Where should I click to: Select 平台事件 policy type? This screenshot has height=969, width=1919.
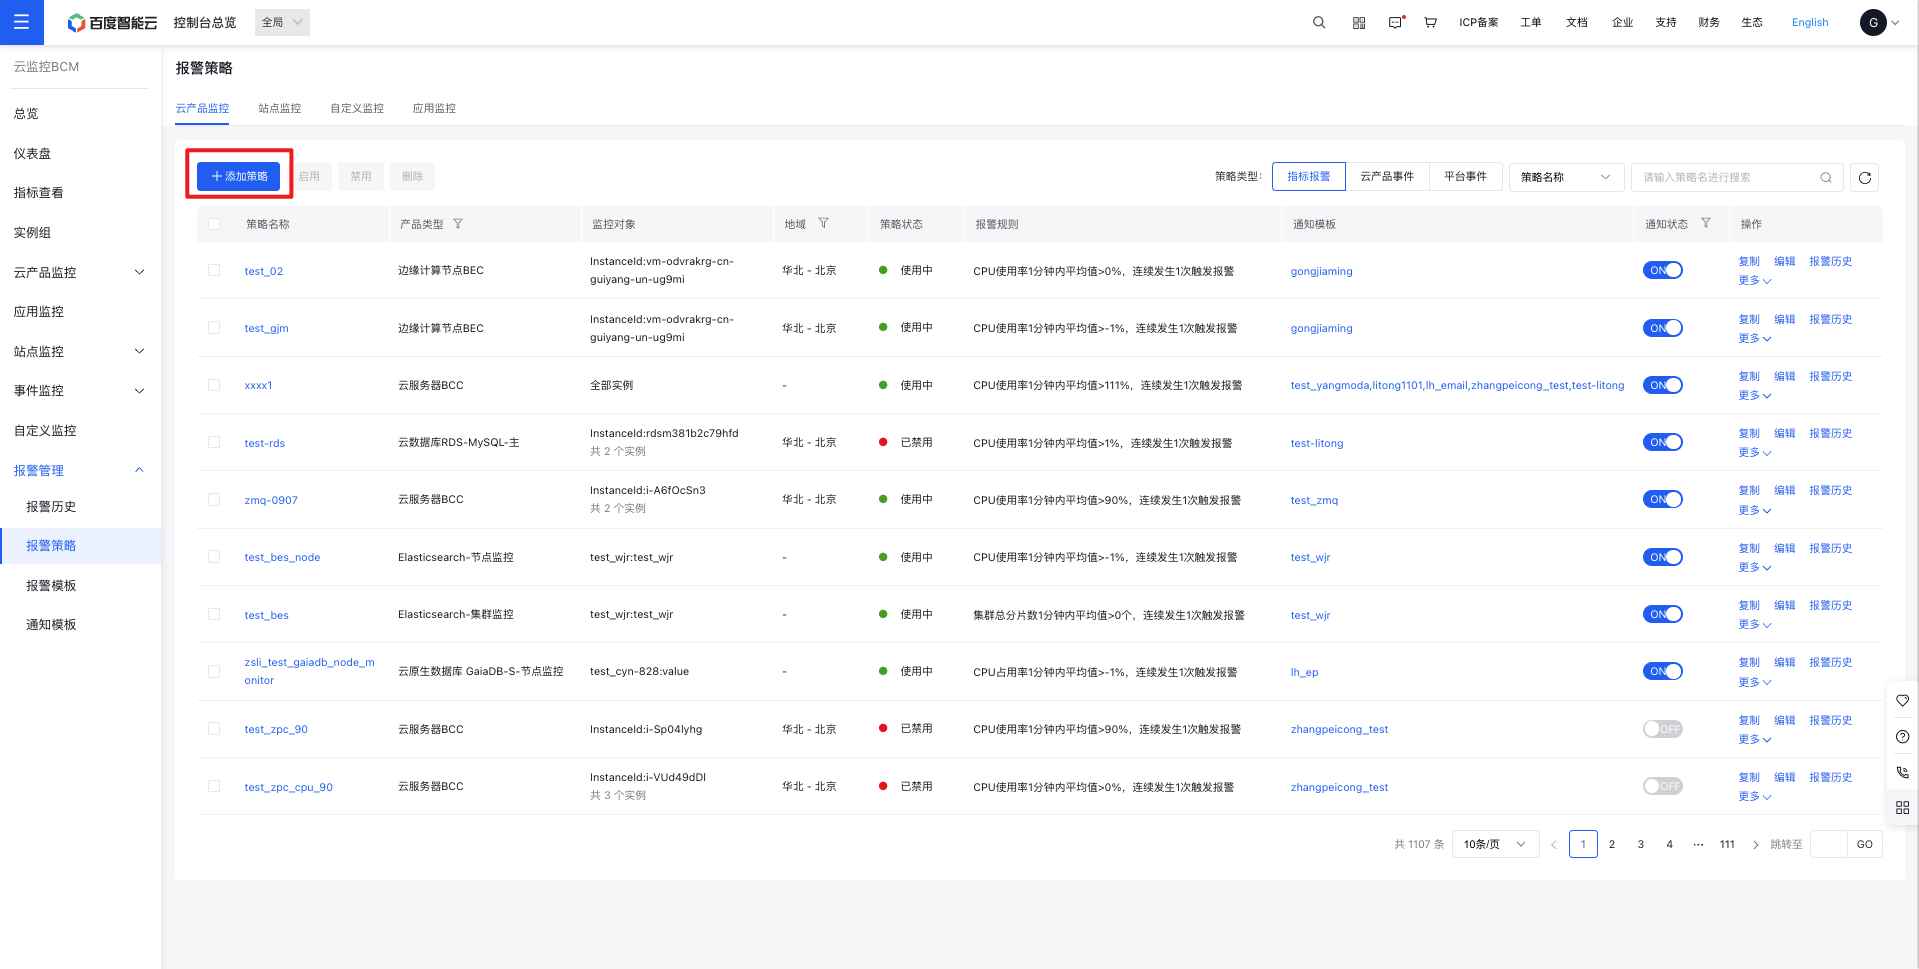tap(1465, 176)
